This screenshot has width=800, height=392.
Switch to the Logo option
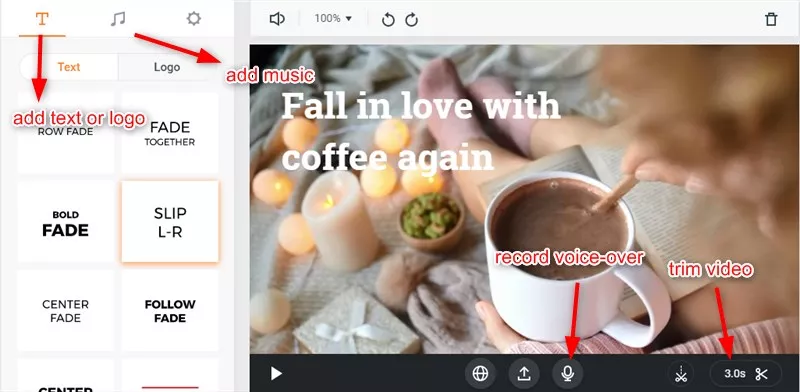(167, 67)
